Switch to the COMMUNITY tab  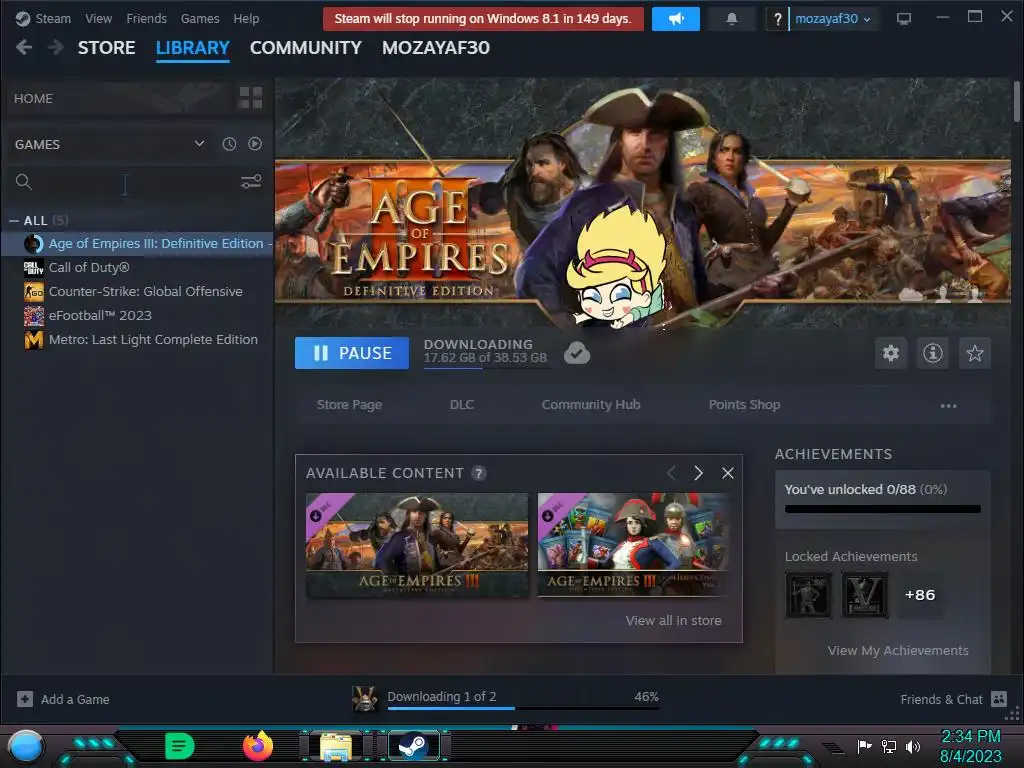(x=306, y=48)
